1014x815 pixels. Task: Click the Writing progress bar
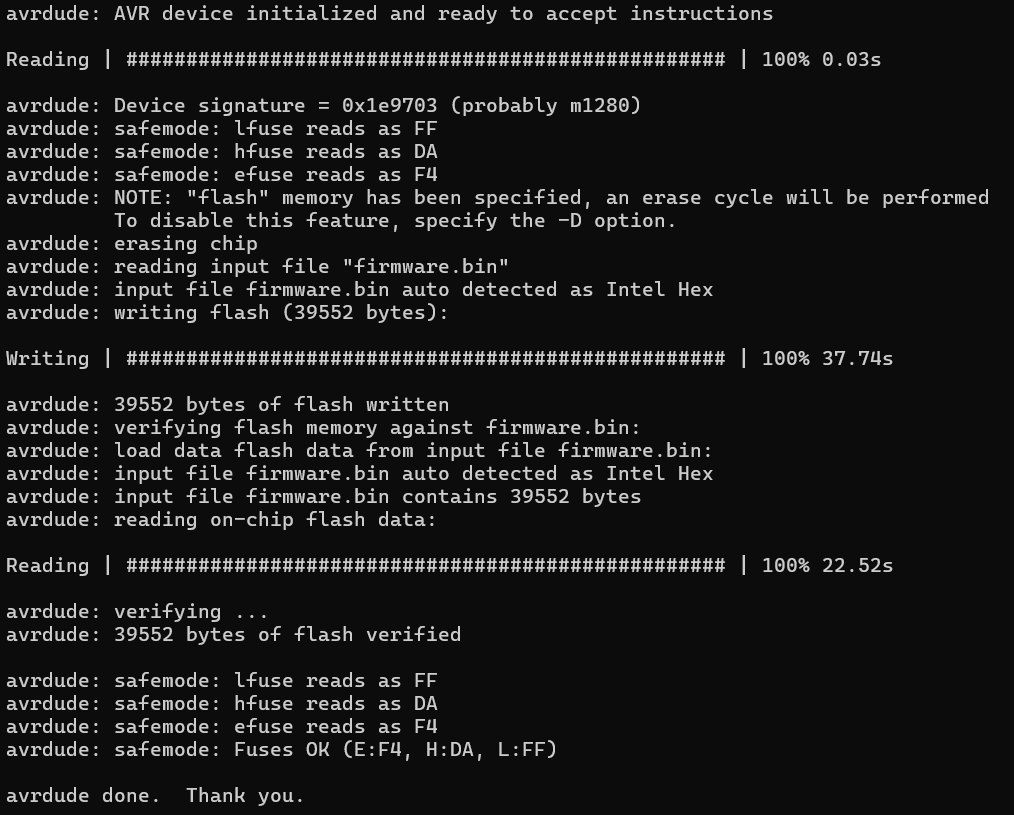point(425,359)
